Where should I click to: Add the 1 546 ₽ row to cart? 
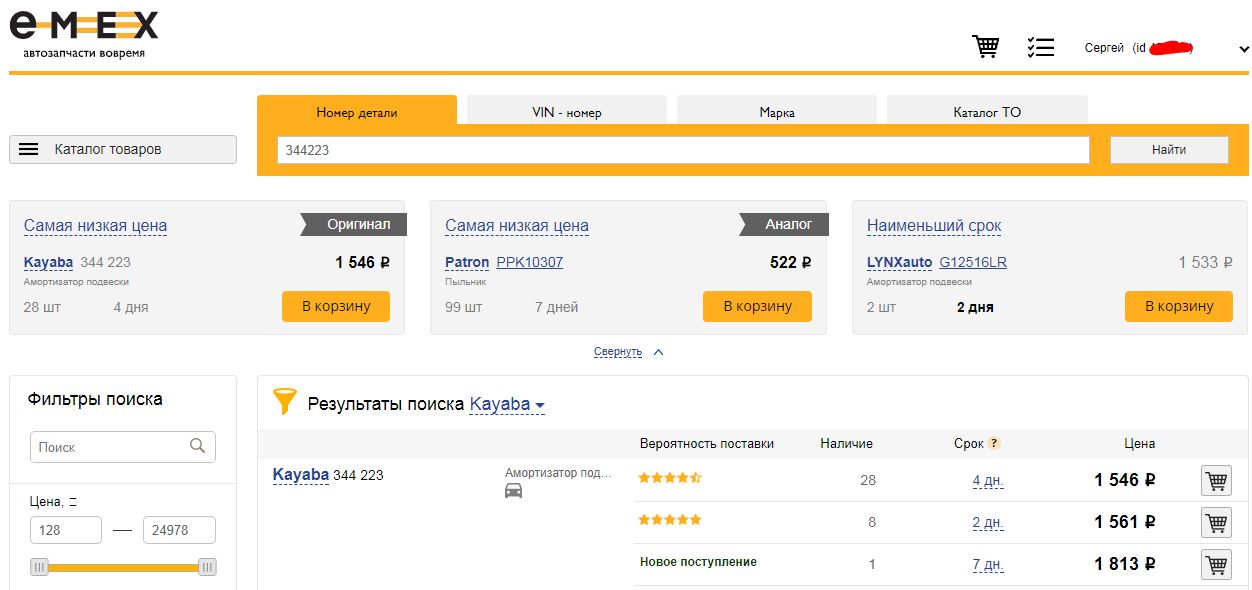pyautogui.click(x=1216, y=481)
